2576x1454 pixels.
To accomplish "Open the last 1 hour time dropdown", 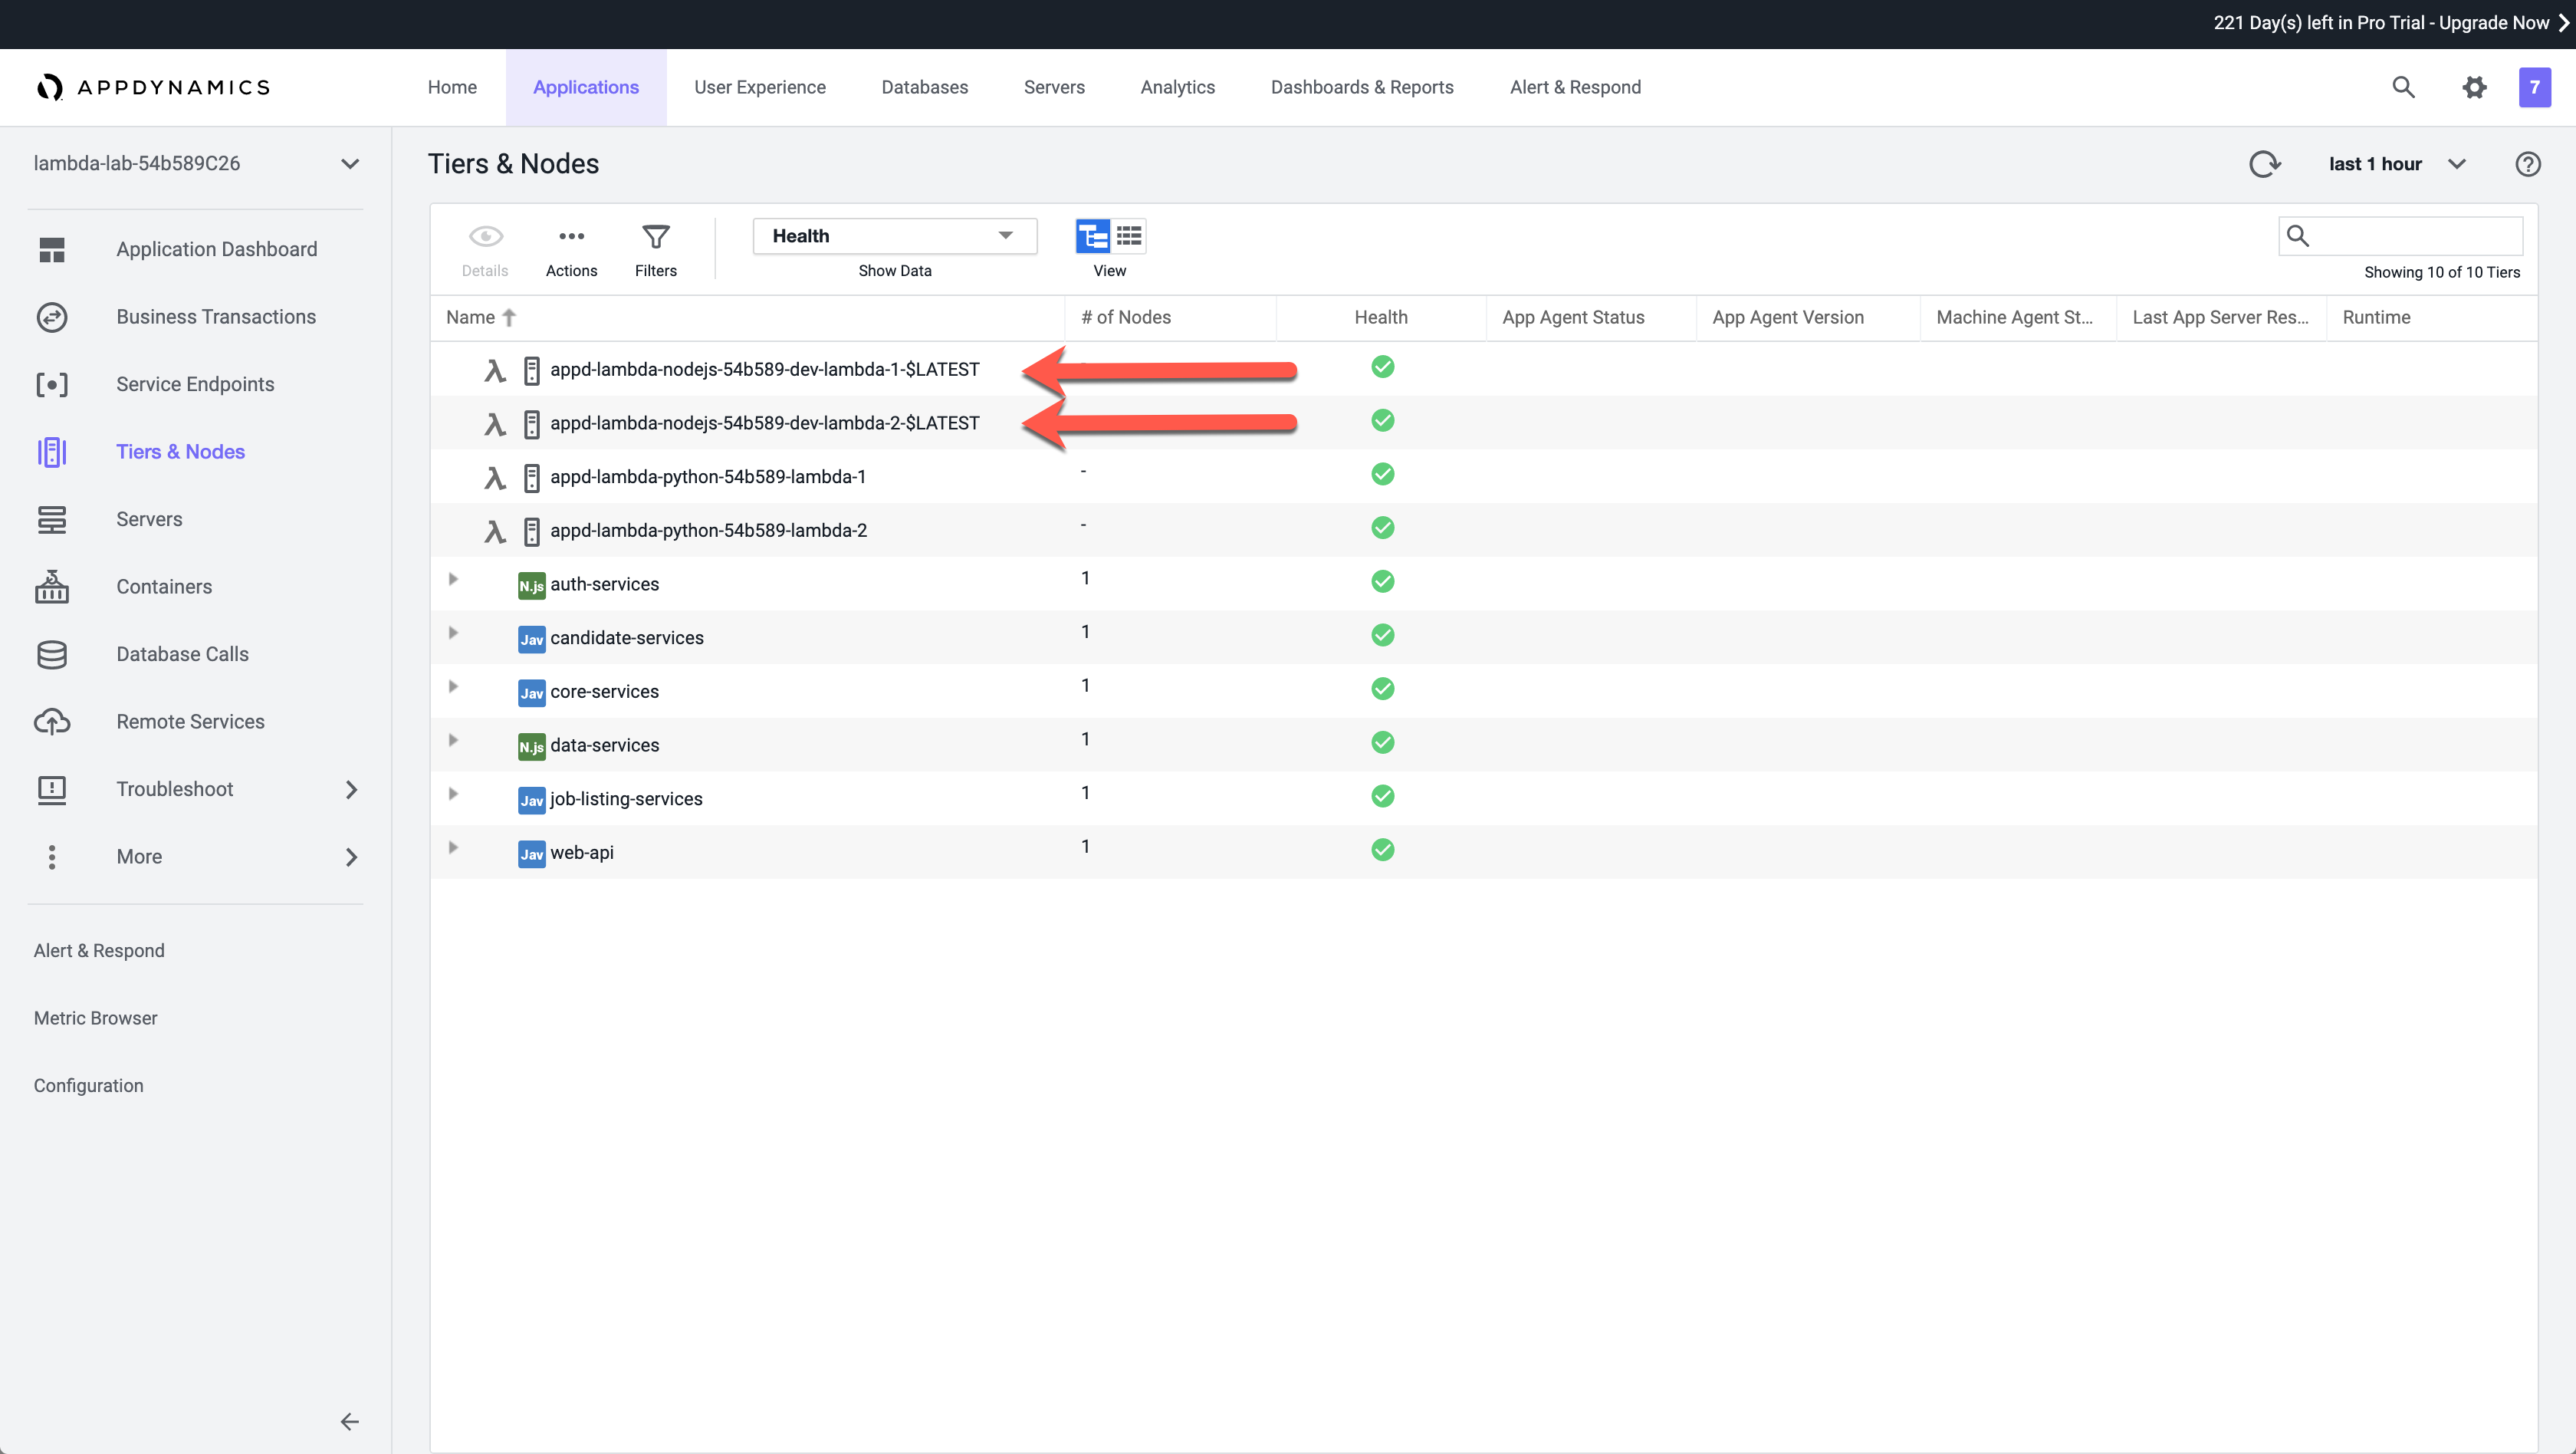I will click(x=2396, y=164).
